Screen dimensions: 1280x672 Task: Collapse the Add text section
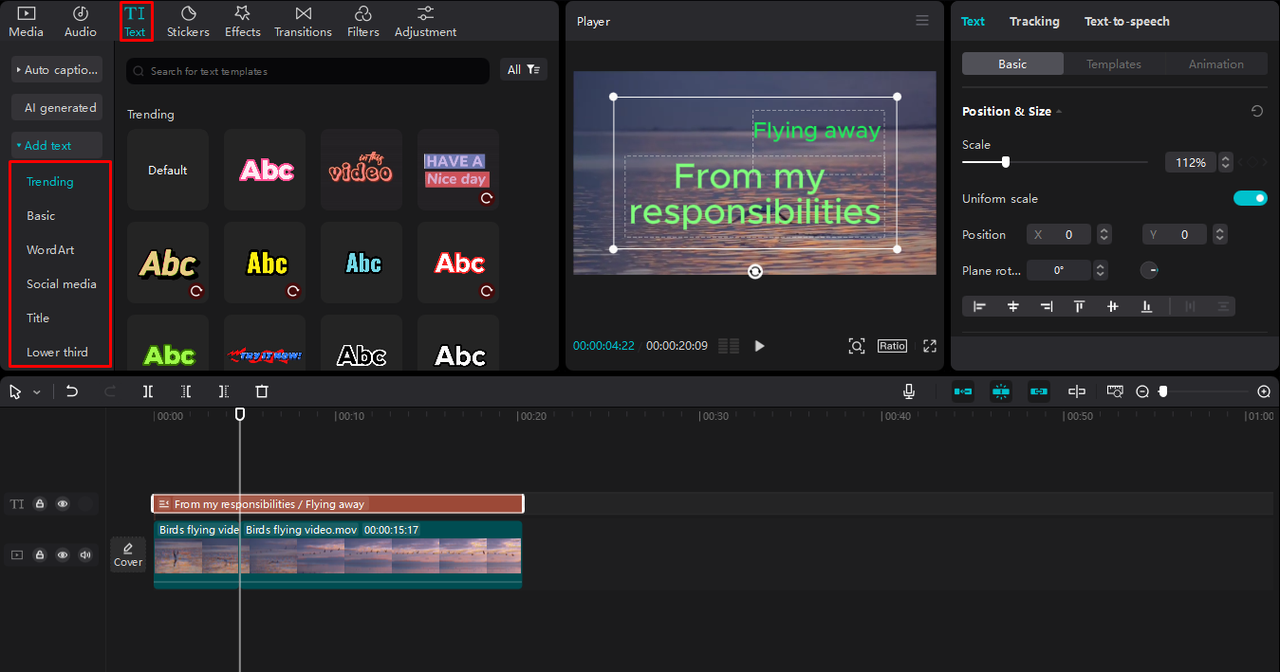(x=57, y=145)
